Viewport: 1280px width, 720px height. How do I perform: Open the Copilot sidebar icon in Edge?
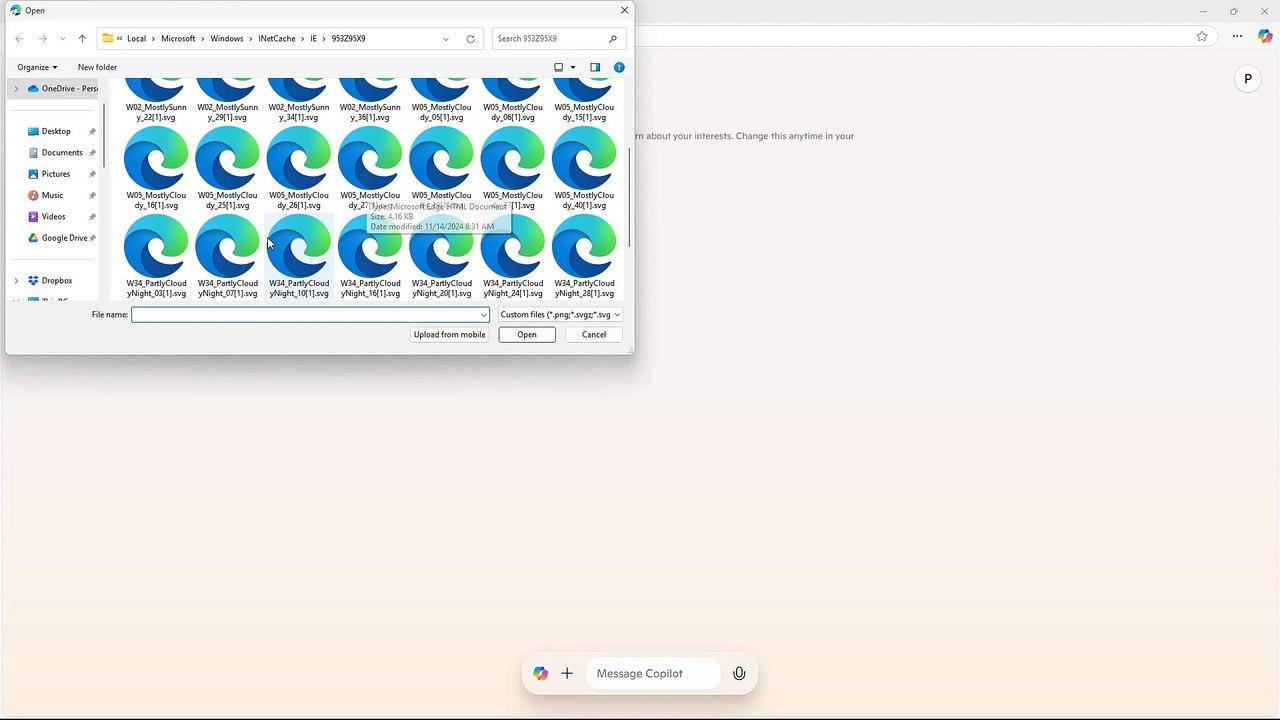pos(1265,37)
